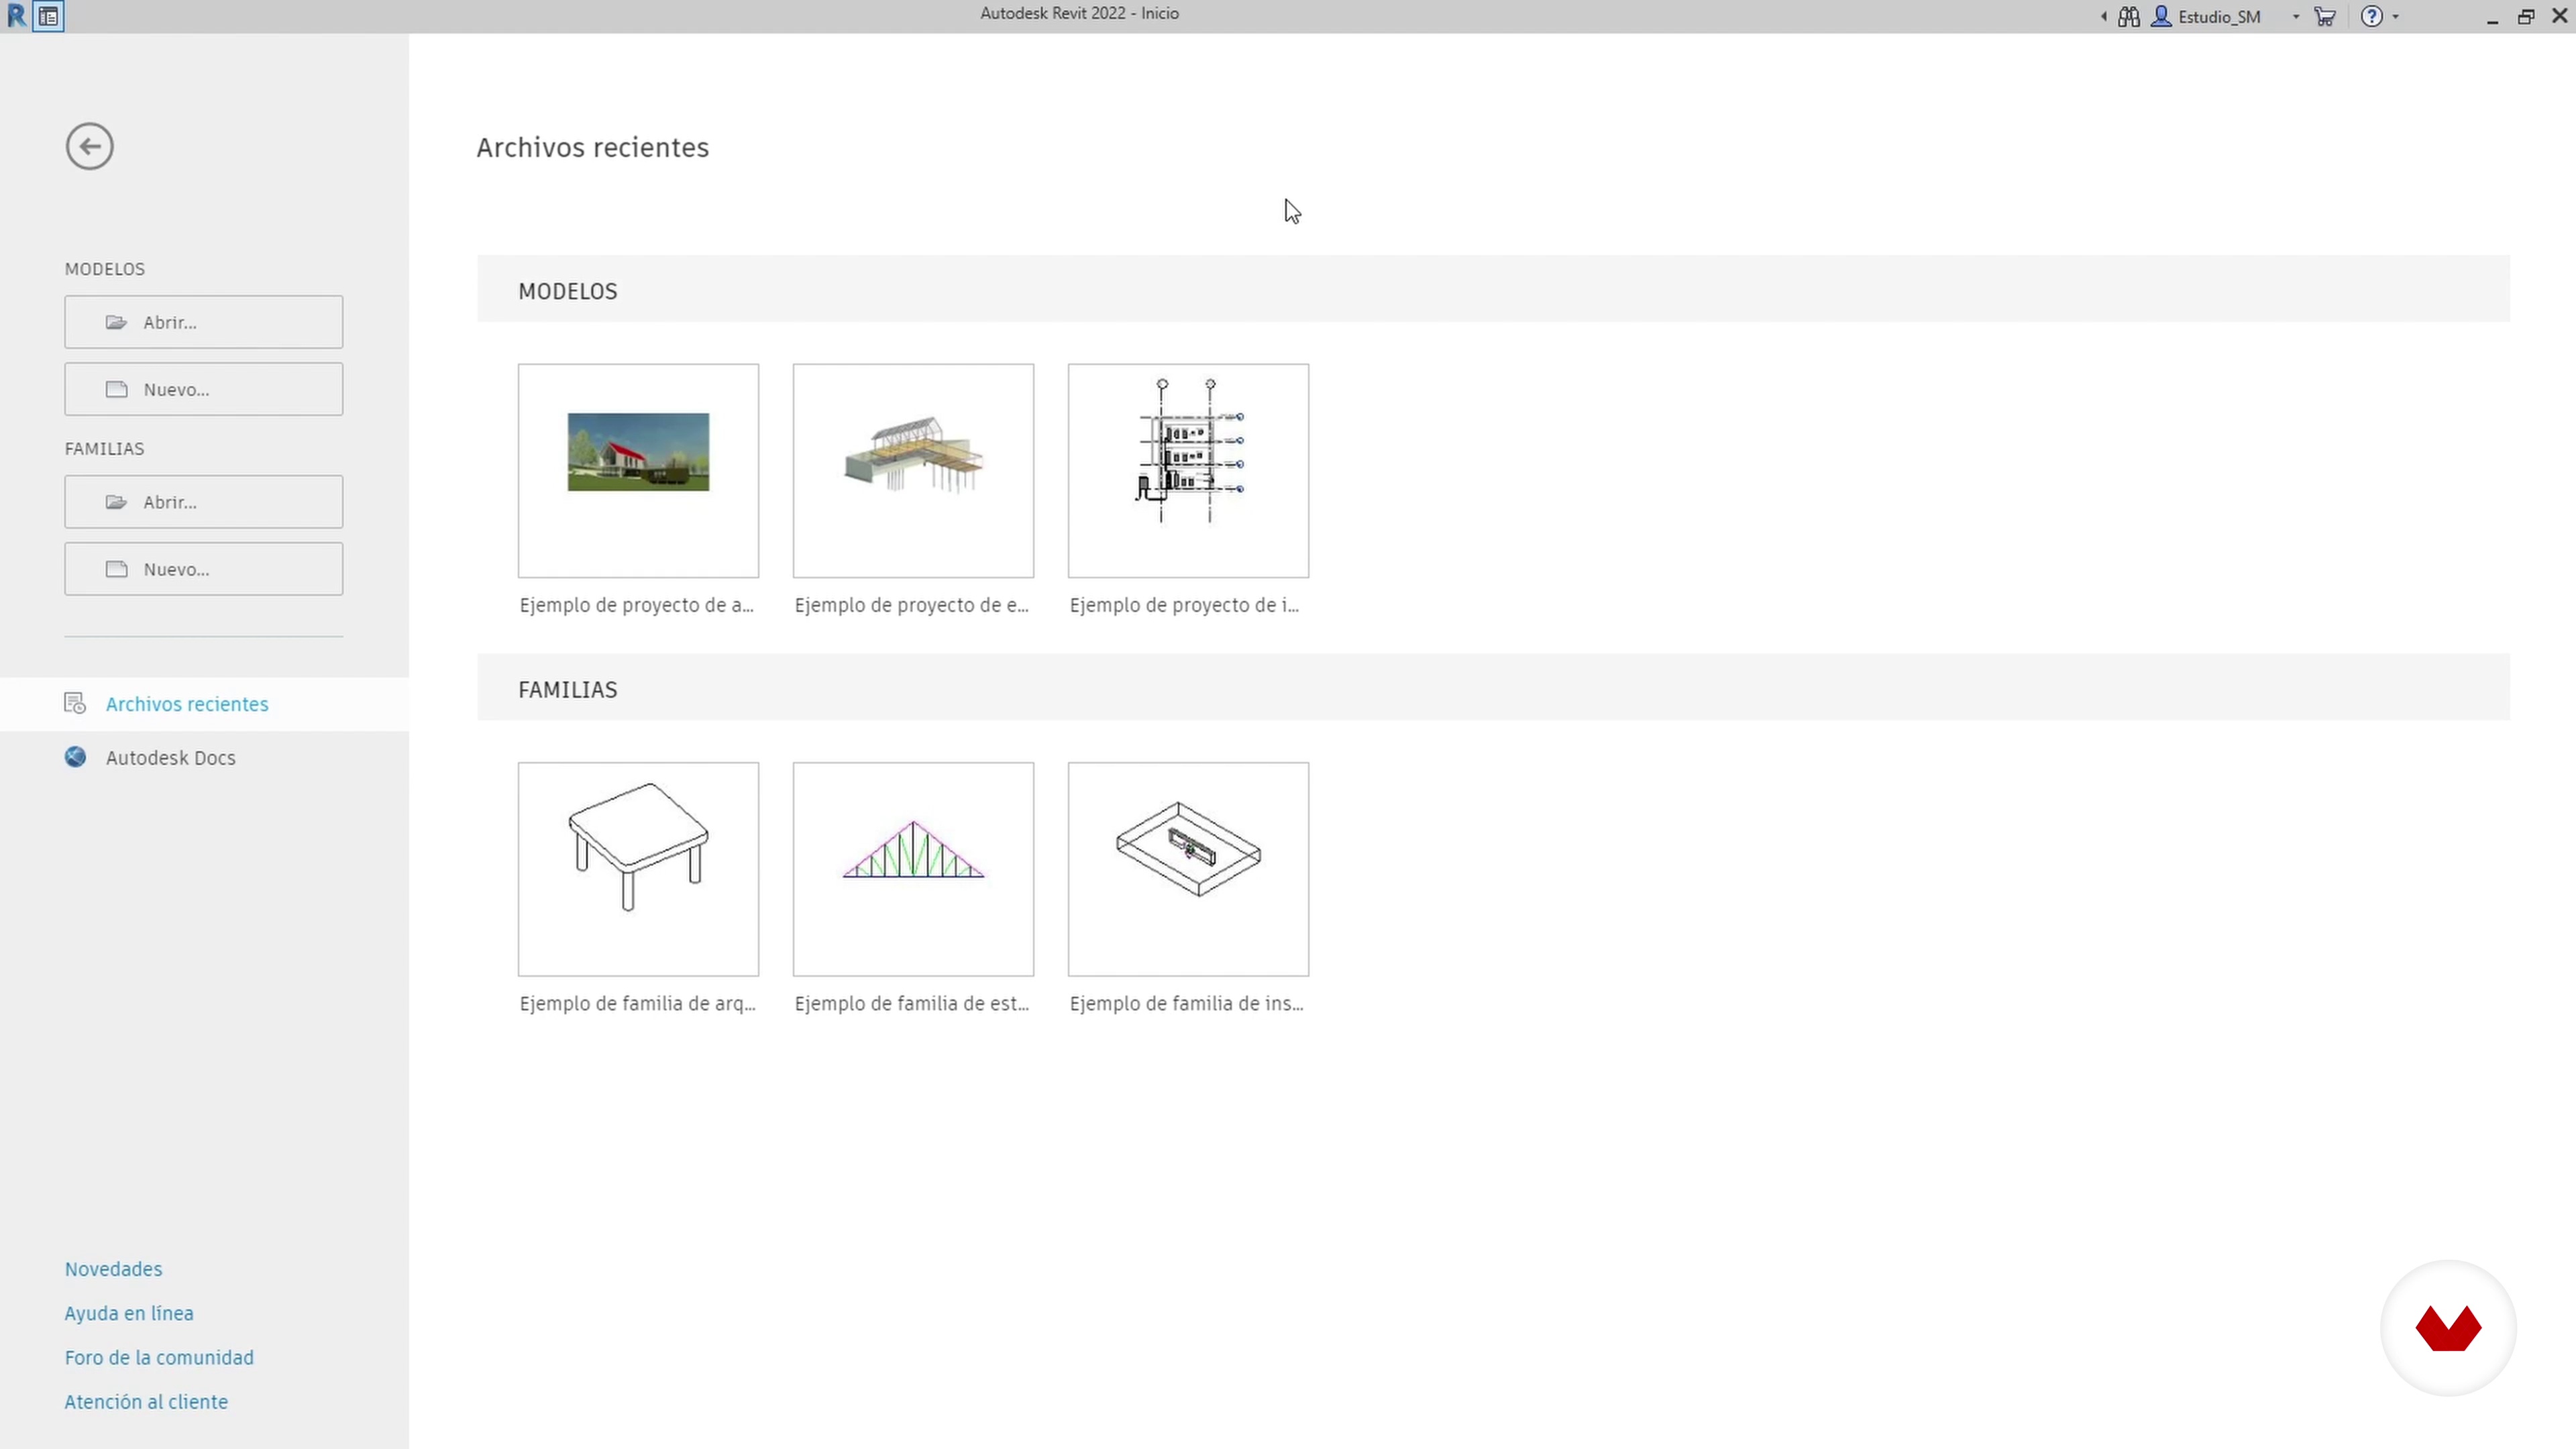Collapse the info center left arrow

(2104, 17)
